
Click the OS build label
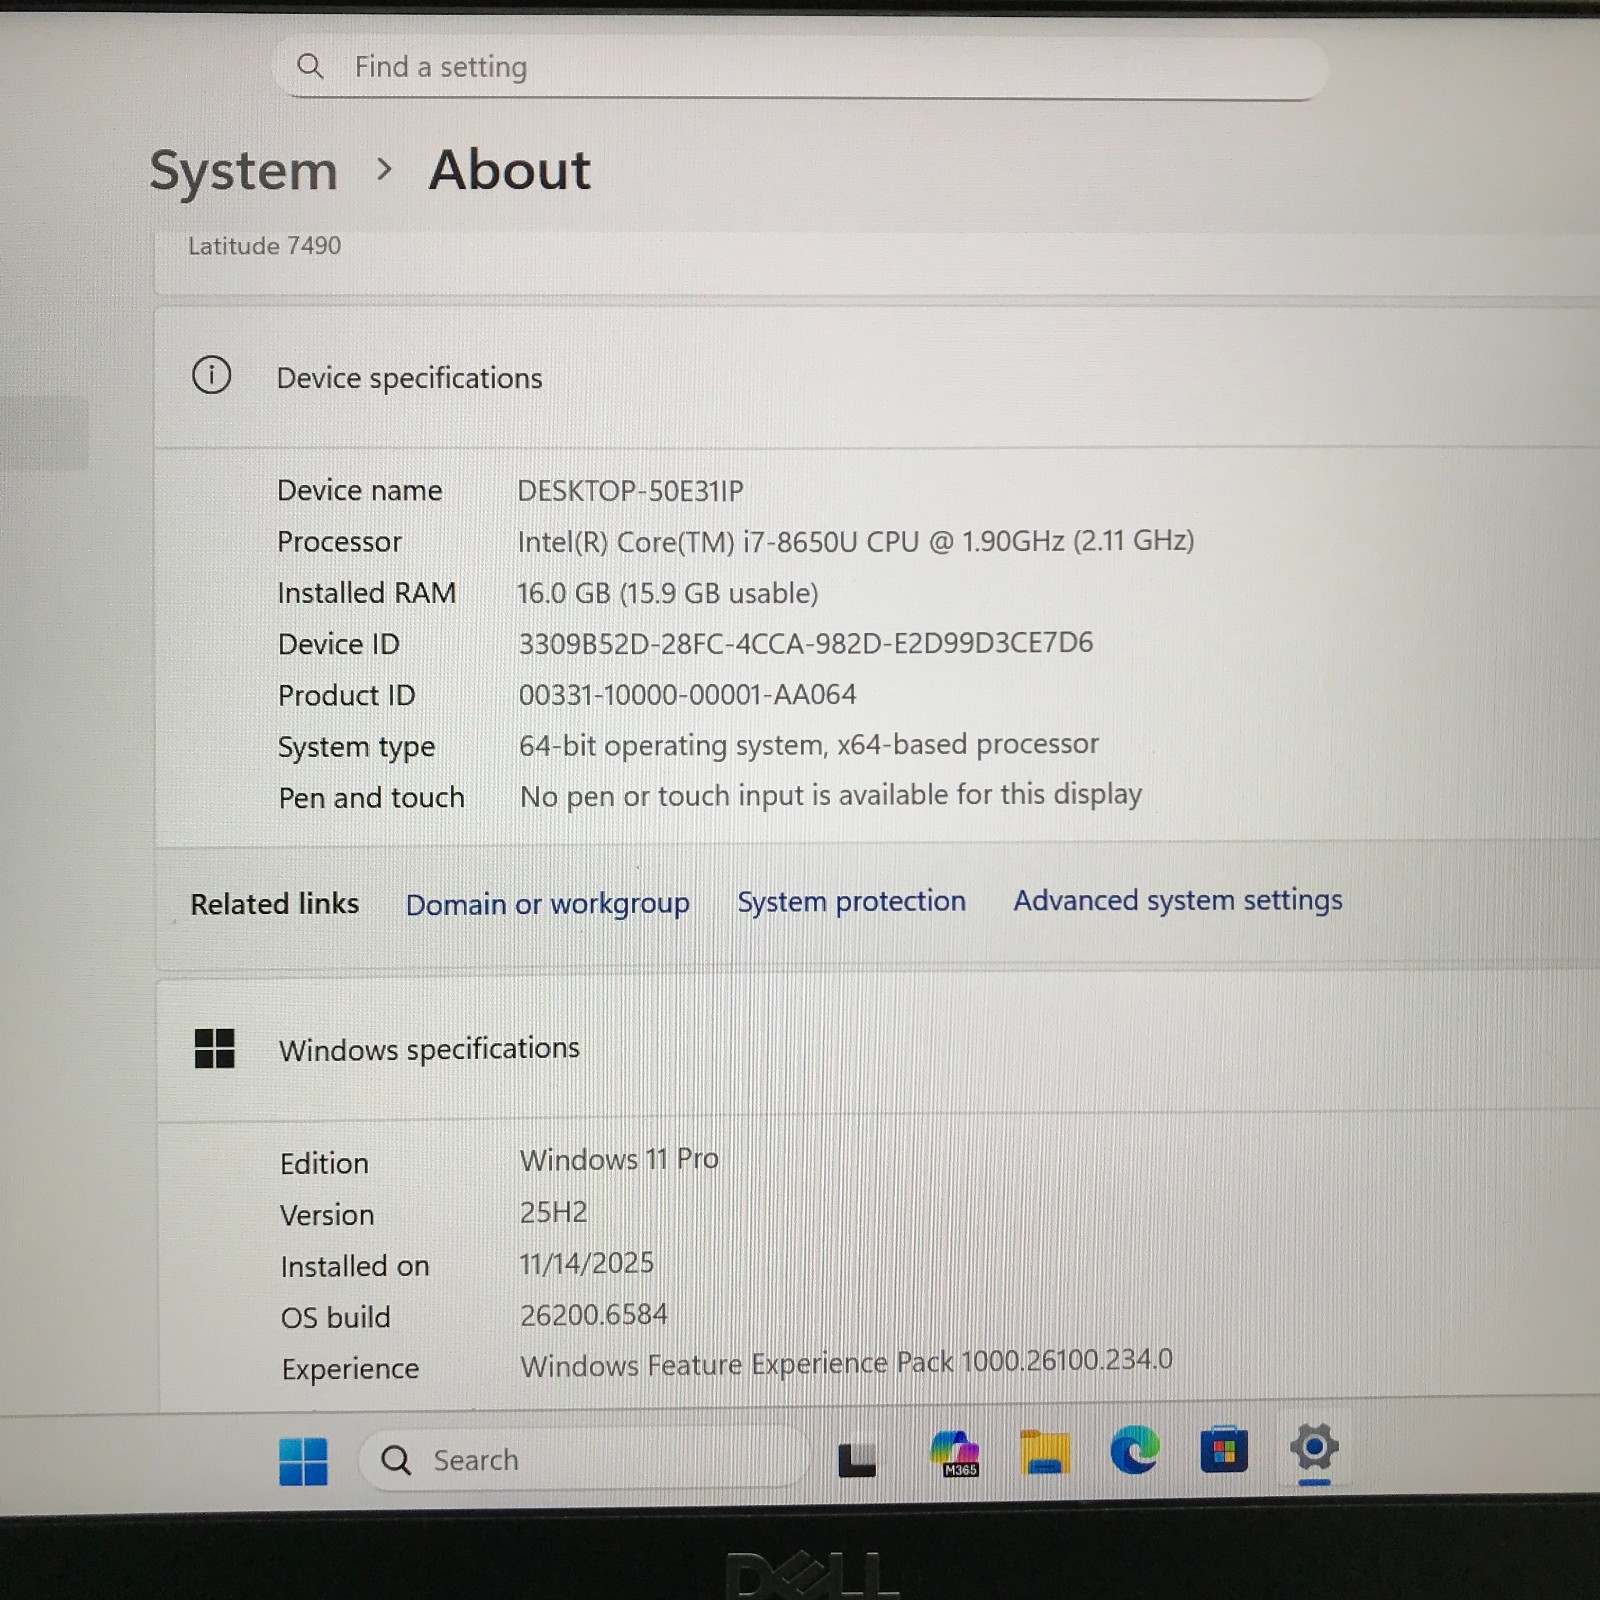336,1318
